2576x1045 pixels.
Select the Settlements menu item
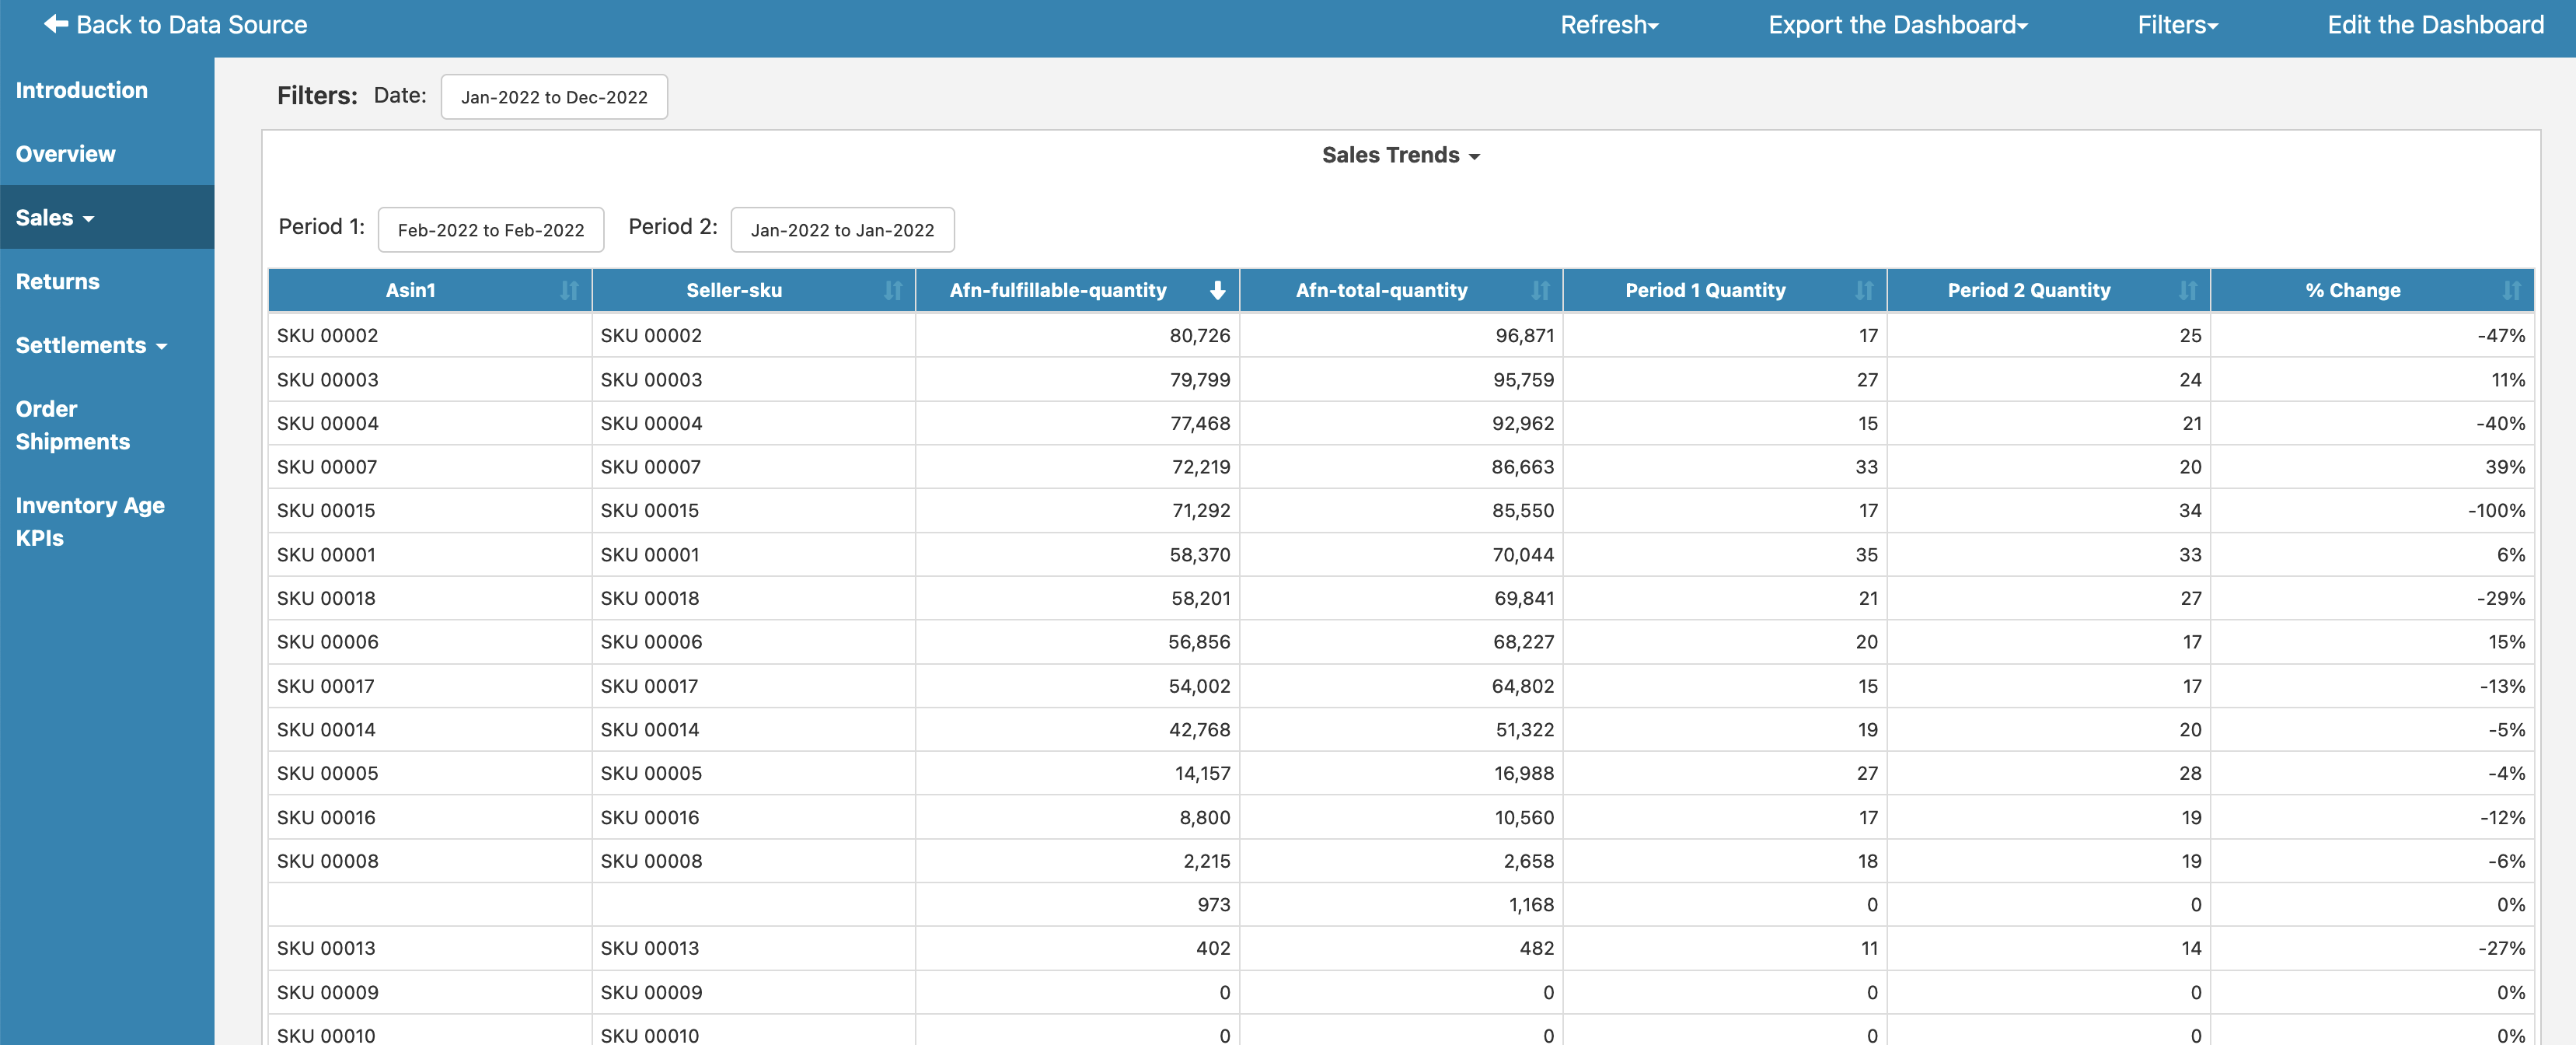(92, 345)
